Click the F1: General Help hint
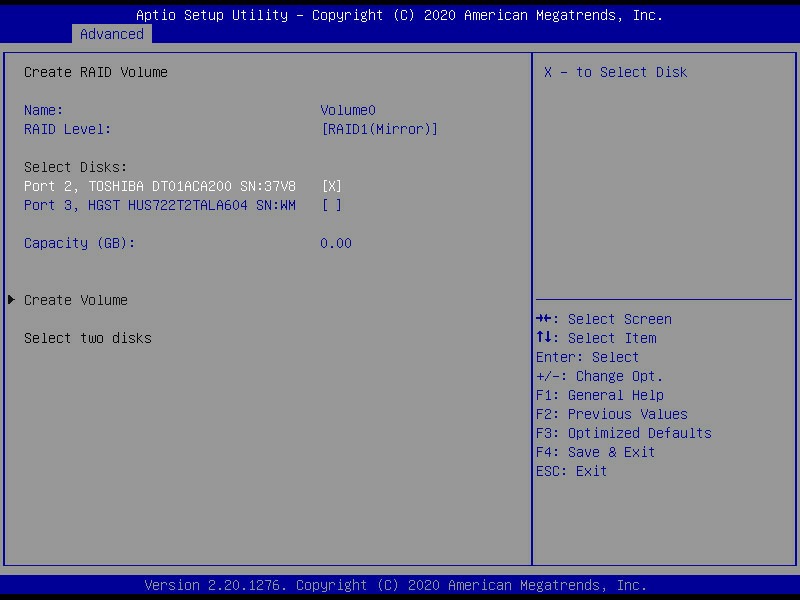 pos(599,395)
